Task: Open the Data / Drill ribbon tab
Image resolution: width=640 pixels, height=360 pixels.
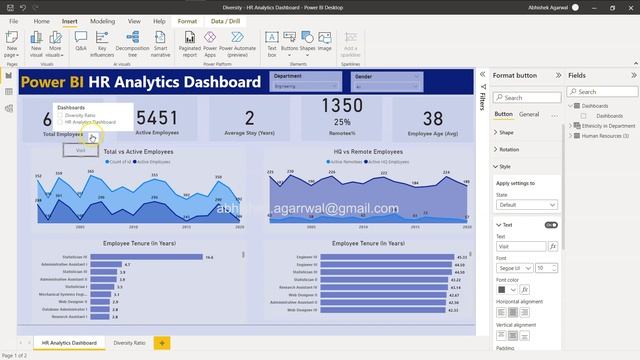Action: [x=225, y=21]
